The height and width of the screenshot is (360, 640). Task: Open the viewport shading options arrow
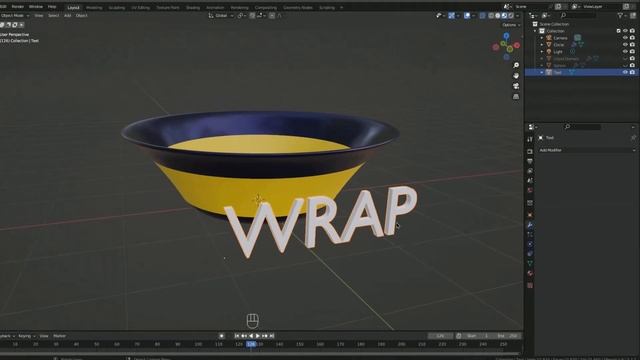(517, 16)
